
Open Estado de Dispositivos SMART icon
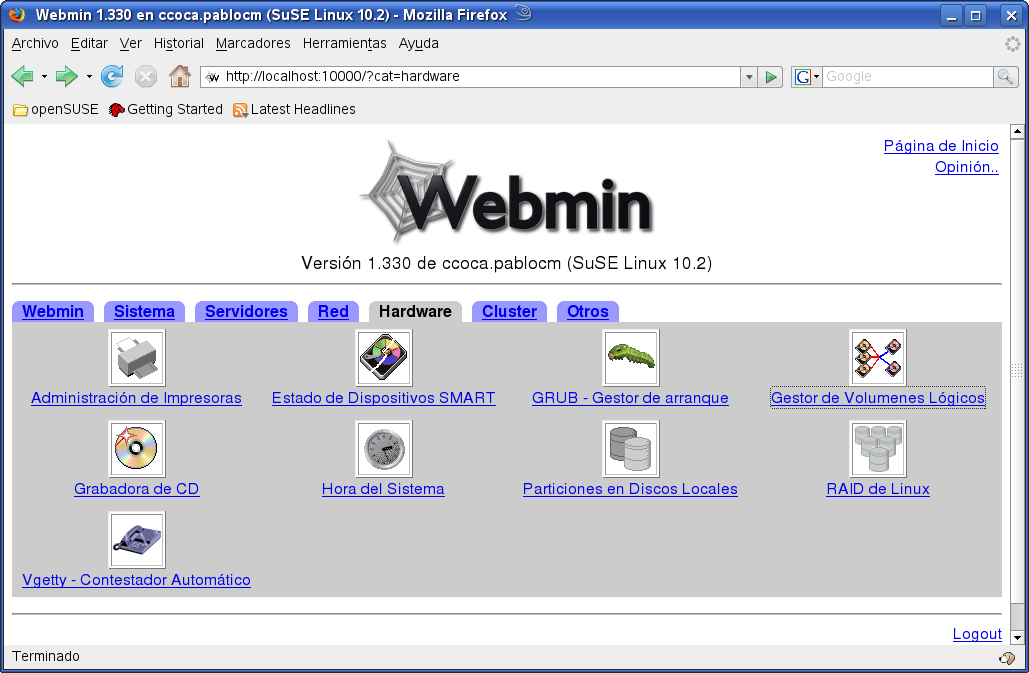pyautogui.click(x=383, y=357)
